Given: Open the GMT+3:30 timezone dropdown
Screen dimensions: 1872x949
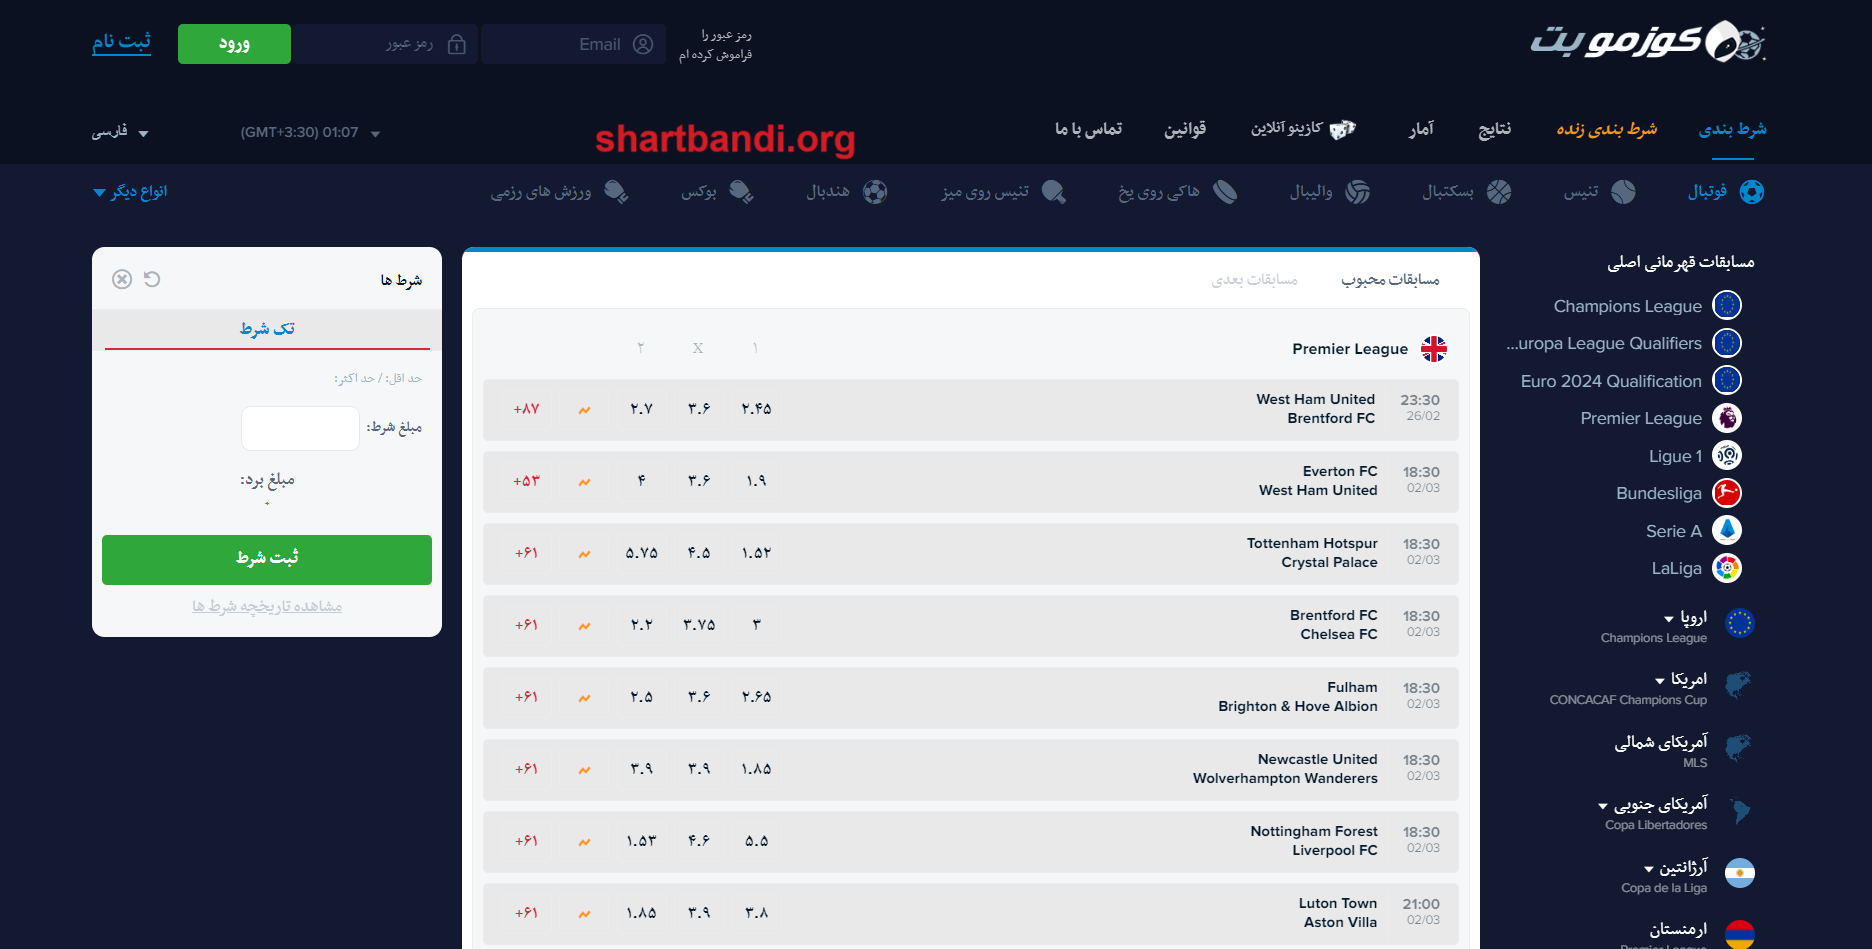Looking at the screenshot, I should point(310,132).
